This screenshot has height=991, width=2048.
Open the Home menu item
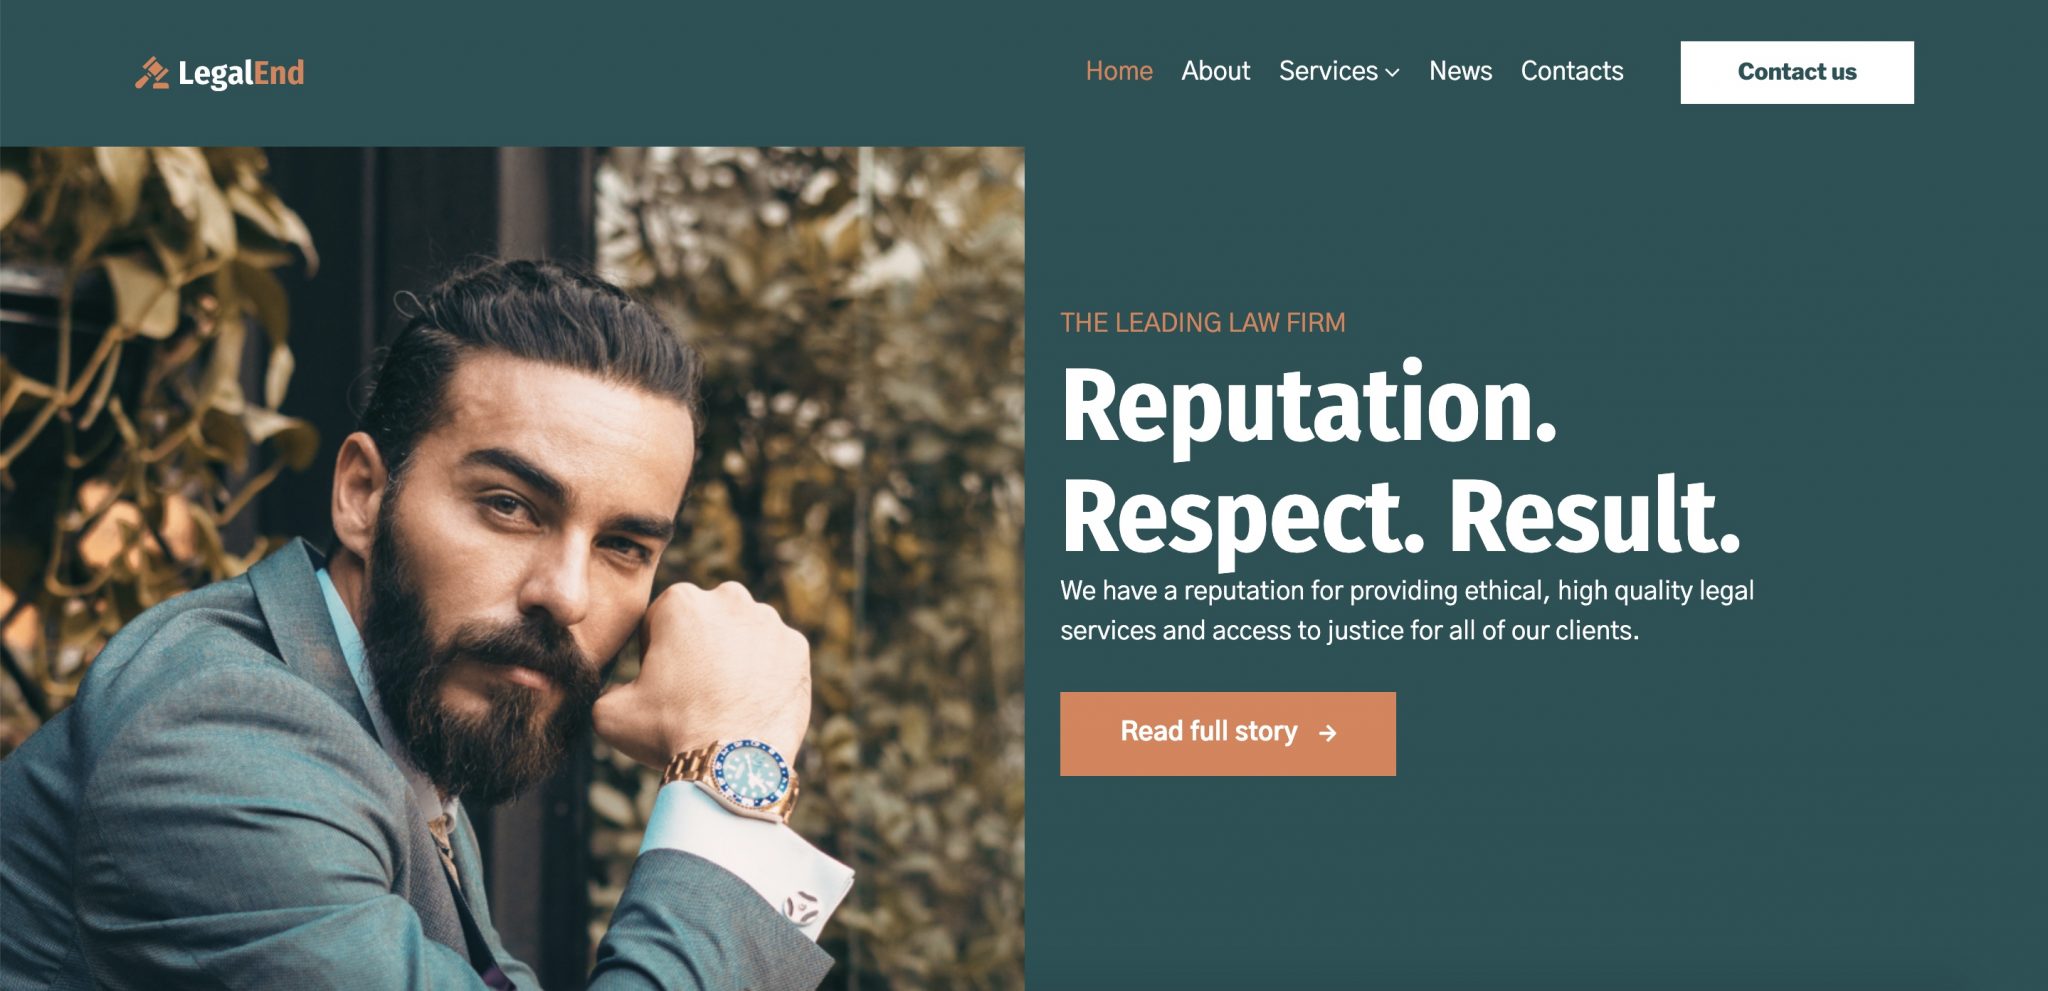coord(1119,71)
